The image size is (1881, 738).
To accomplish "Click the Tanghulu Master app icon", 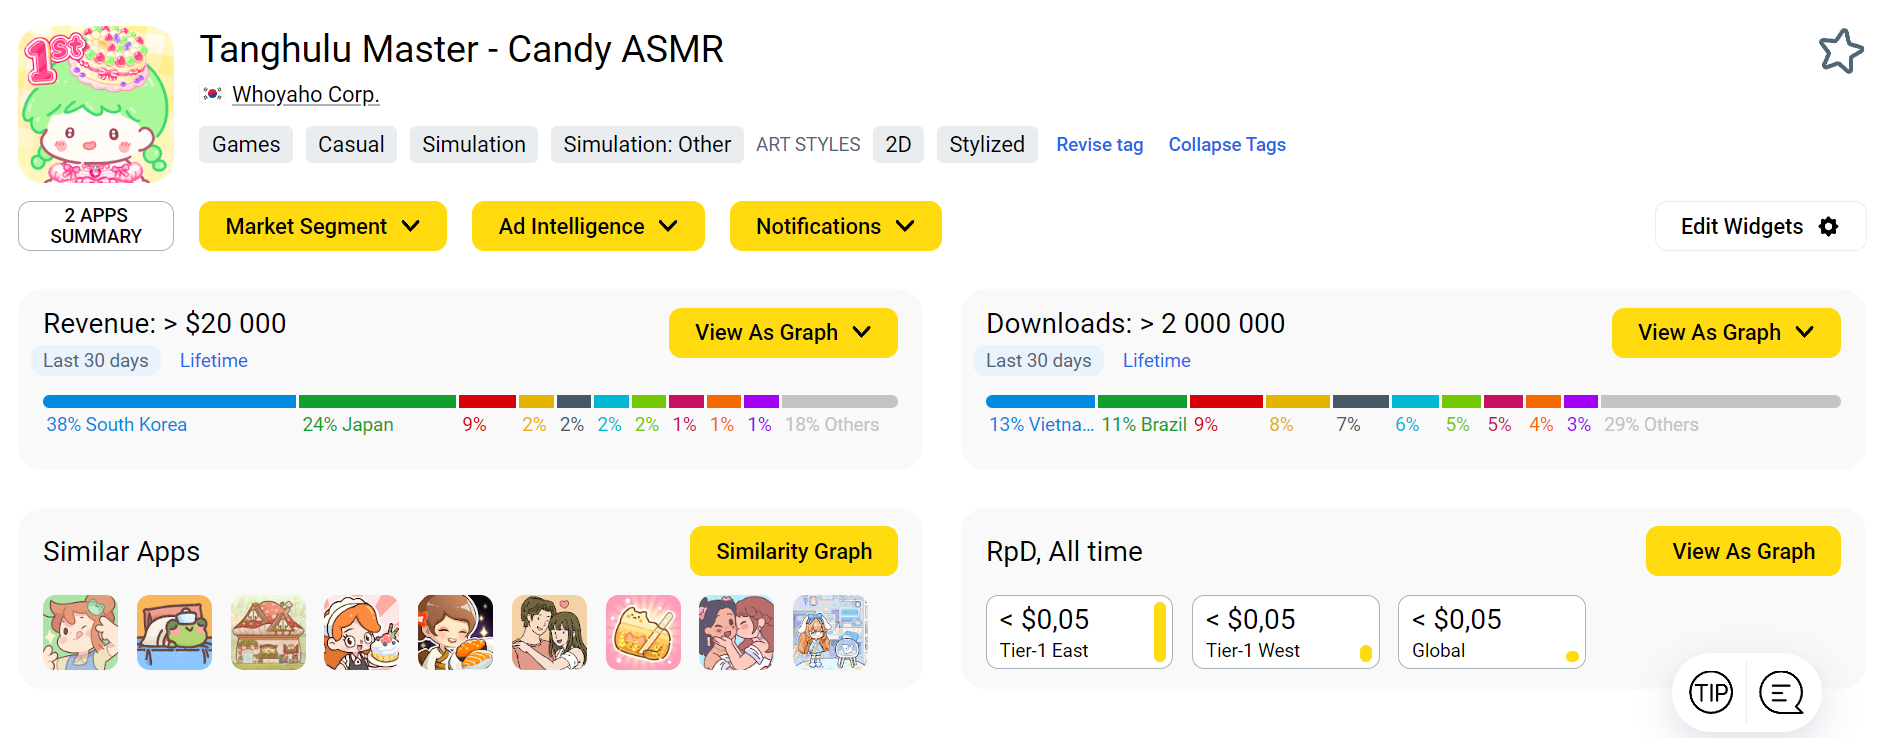I will (x=96, y=104).
